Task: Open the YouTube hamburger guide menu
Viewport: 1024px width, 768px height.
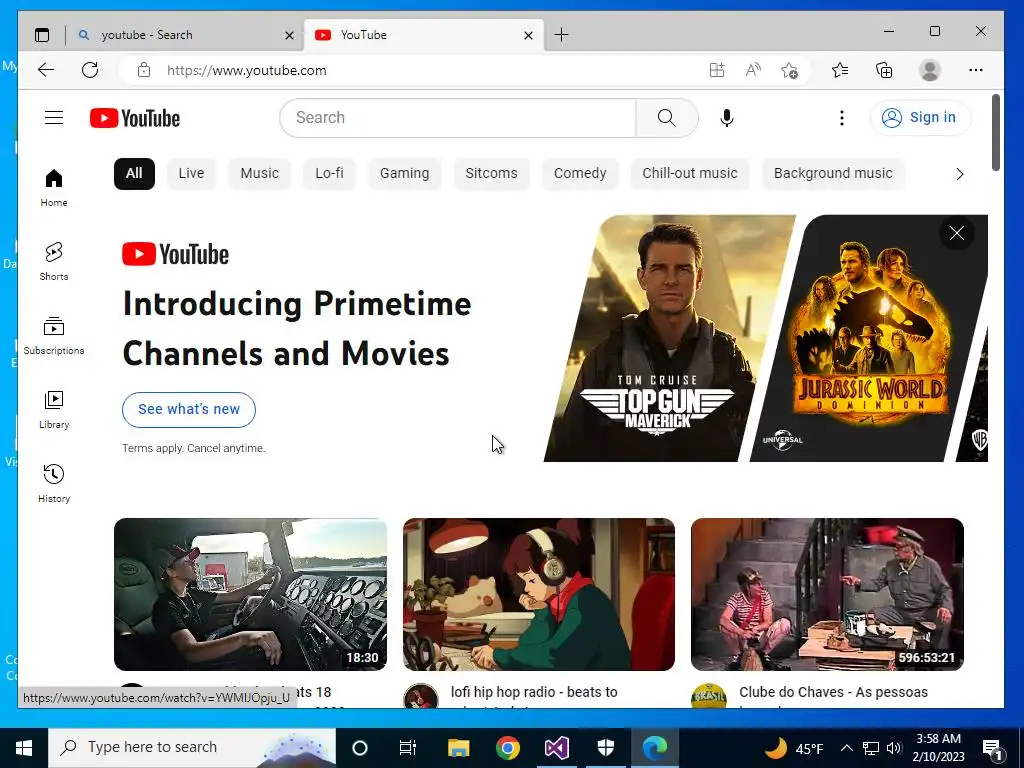Action: click(54, 118)
